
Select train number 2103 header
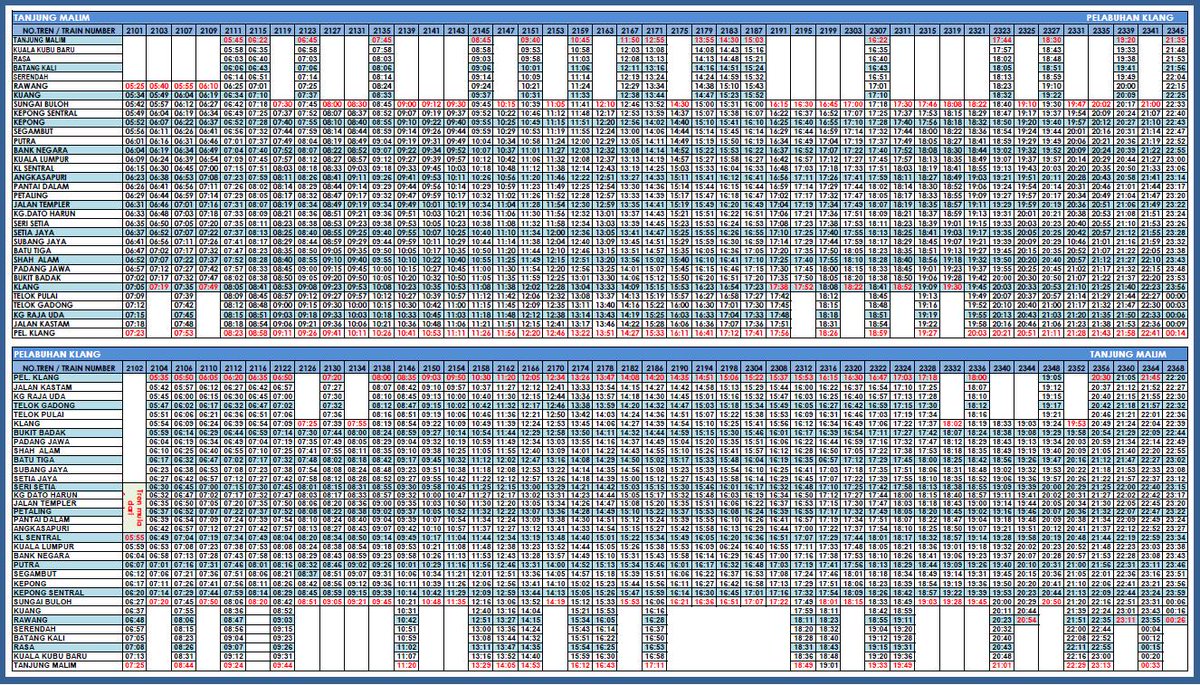(x=159, y=30)
